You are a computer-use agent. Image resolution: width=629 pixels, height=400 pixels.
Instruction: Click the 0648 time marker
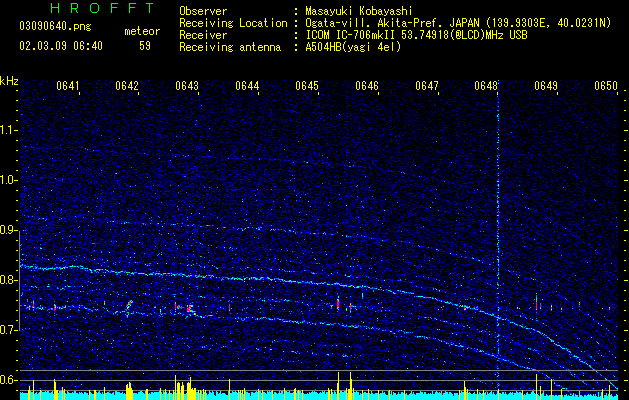pos(486,86)
